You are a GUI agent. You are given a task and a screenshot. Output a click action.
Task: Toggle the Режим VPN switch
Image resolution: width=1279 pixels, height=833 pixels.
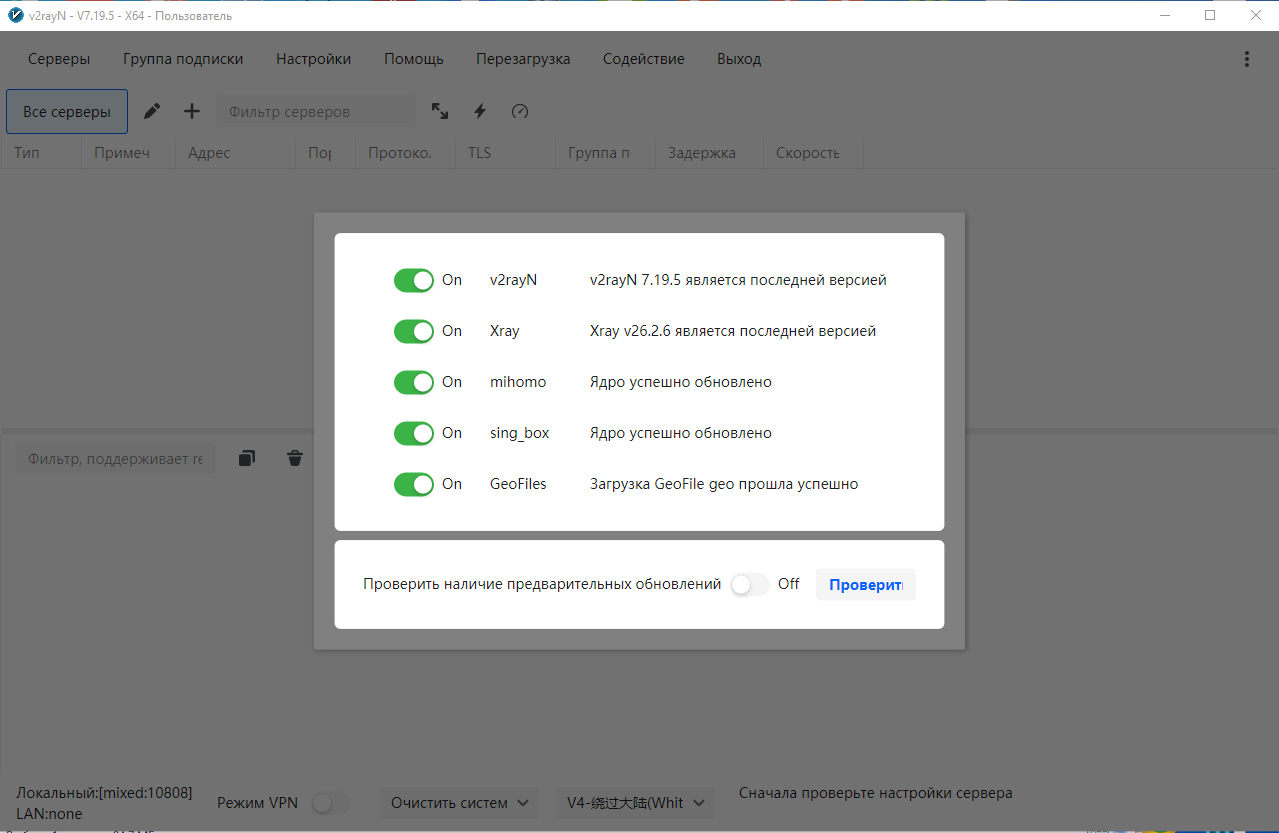331,803
